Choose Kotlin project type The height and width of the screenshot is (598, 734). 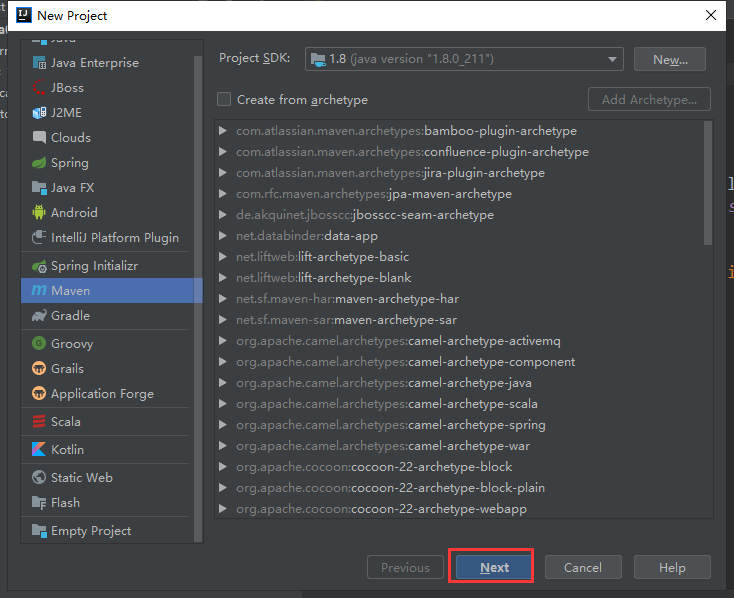107,450
